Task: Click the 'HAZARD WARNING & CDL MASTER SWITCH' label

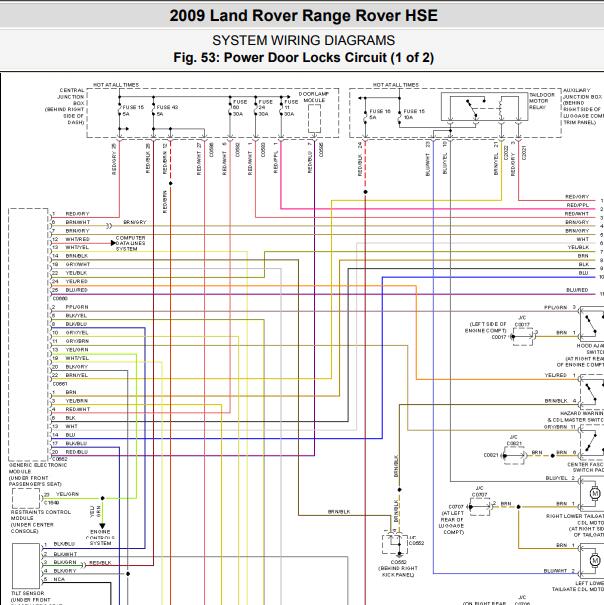Action: click(x=575, y=416)
